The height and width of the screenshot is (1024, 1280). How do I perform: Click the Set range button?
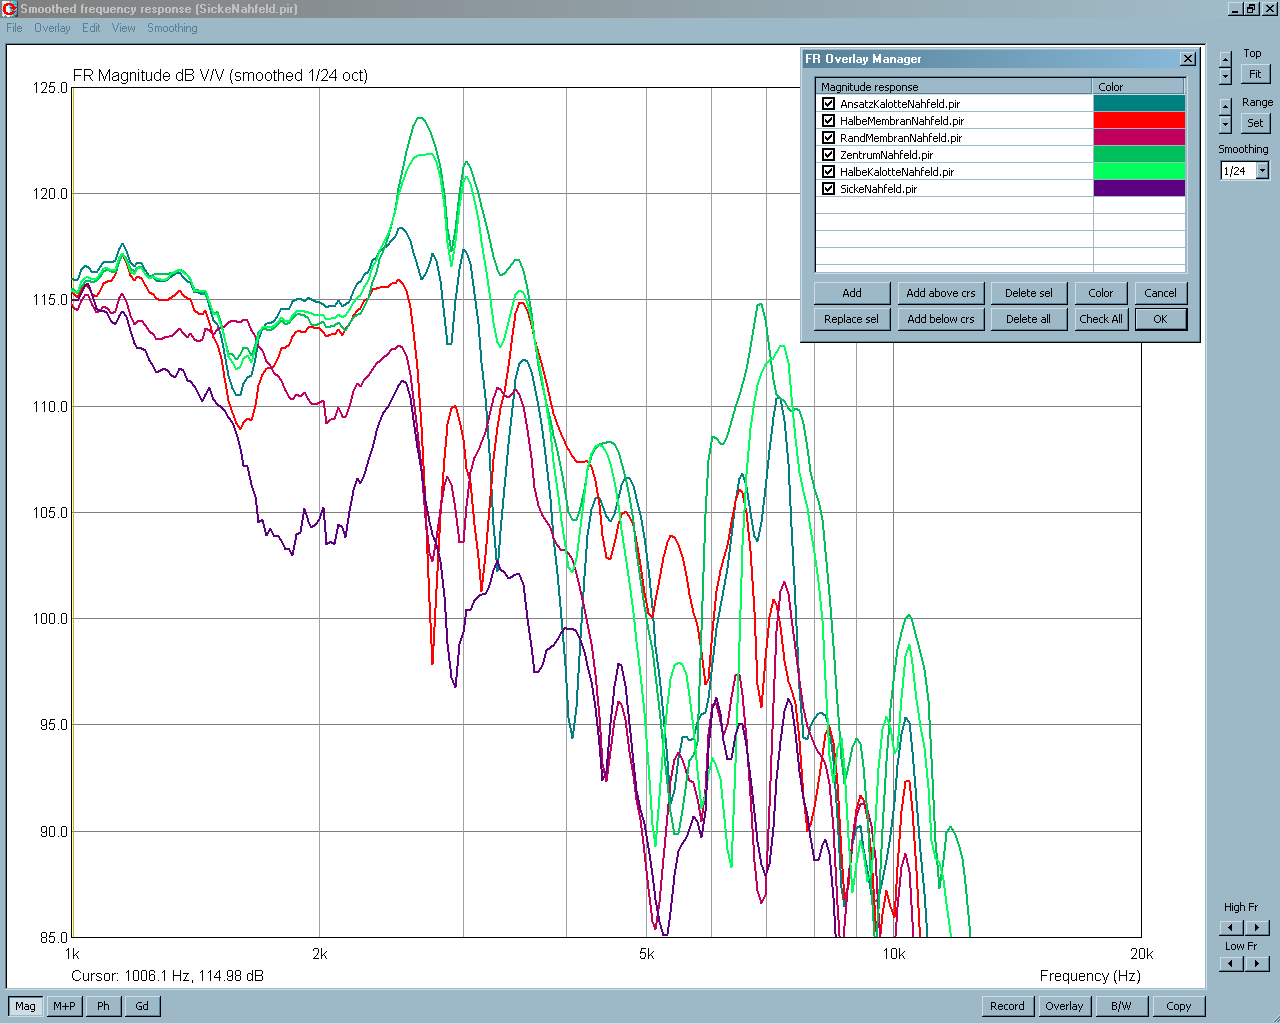pyautogui.click(x=1255, y=123)
